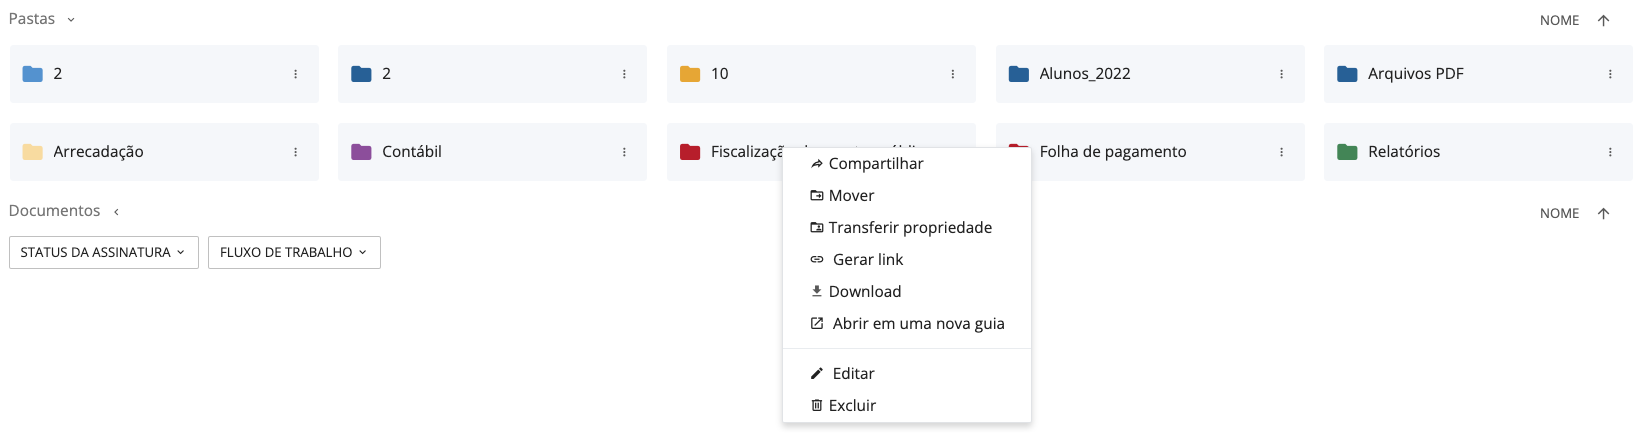
Task: Click the three-dot menu on Arrecadação folder
Action: pos(295,152)
